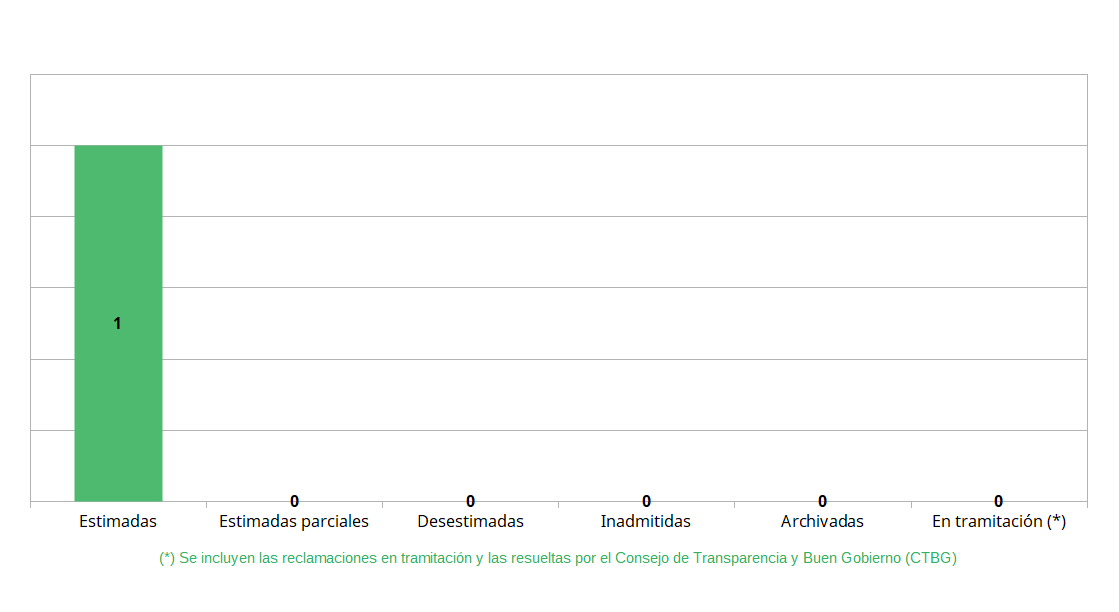Screen dimensions: 1119x612
Task: Click the "Archivadas" axis label
Action: pyautogui.click(x=822, y=522)
